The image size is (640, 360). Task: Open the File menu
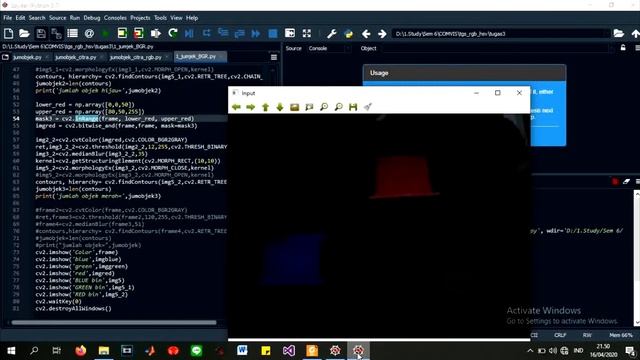tap(7, 18)
